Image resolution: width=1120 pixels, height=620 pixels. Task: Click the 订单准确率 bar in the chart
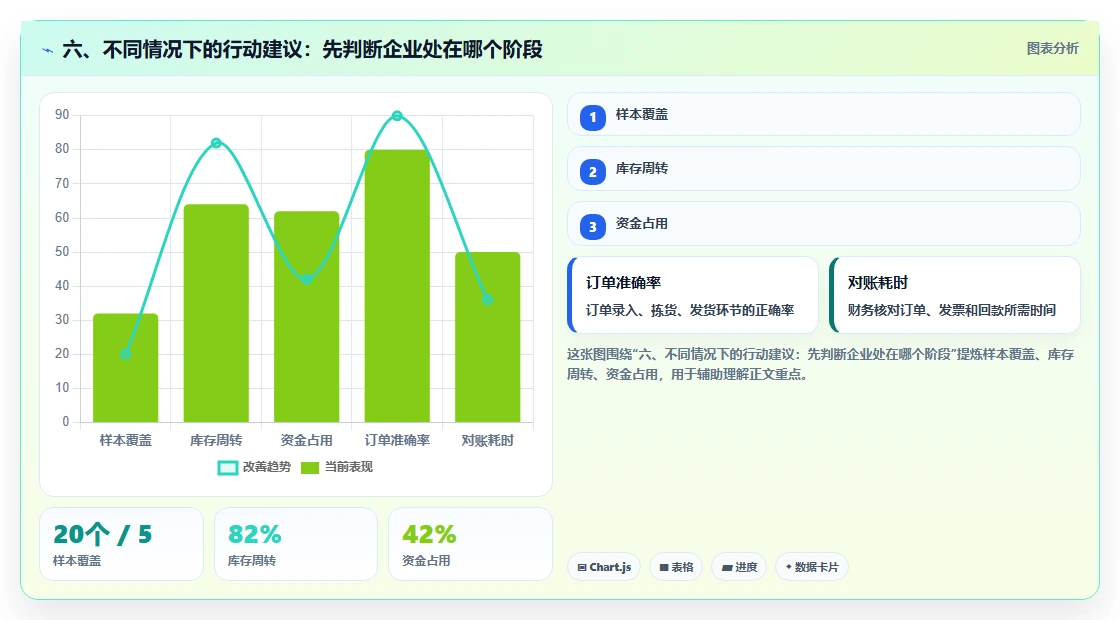397,286
